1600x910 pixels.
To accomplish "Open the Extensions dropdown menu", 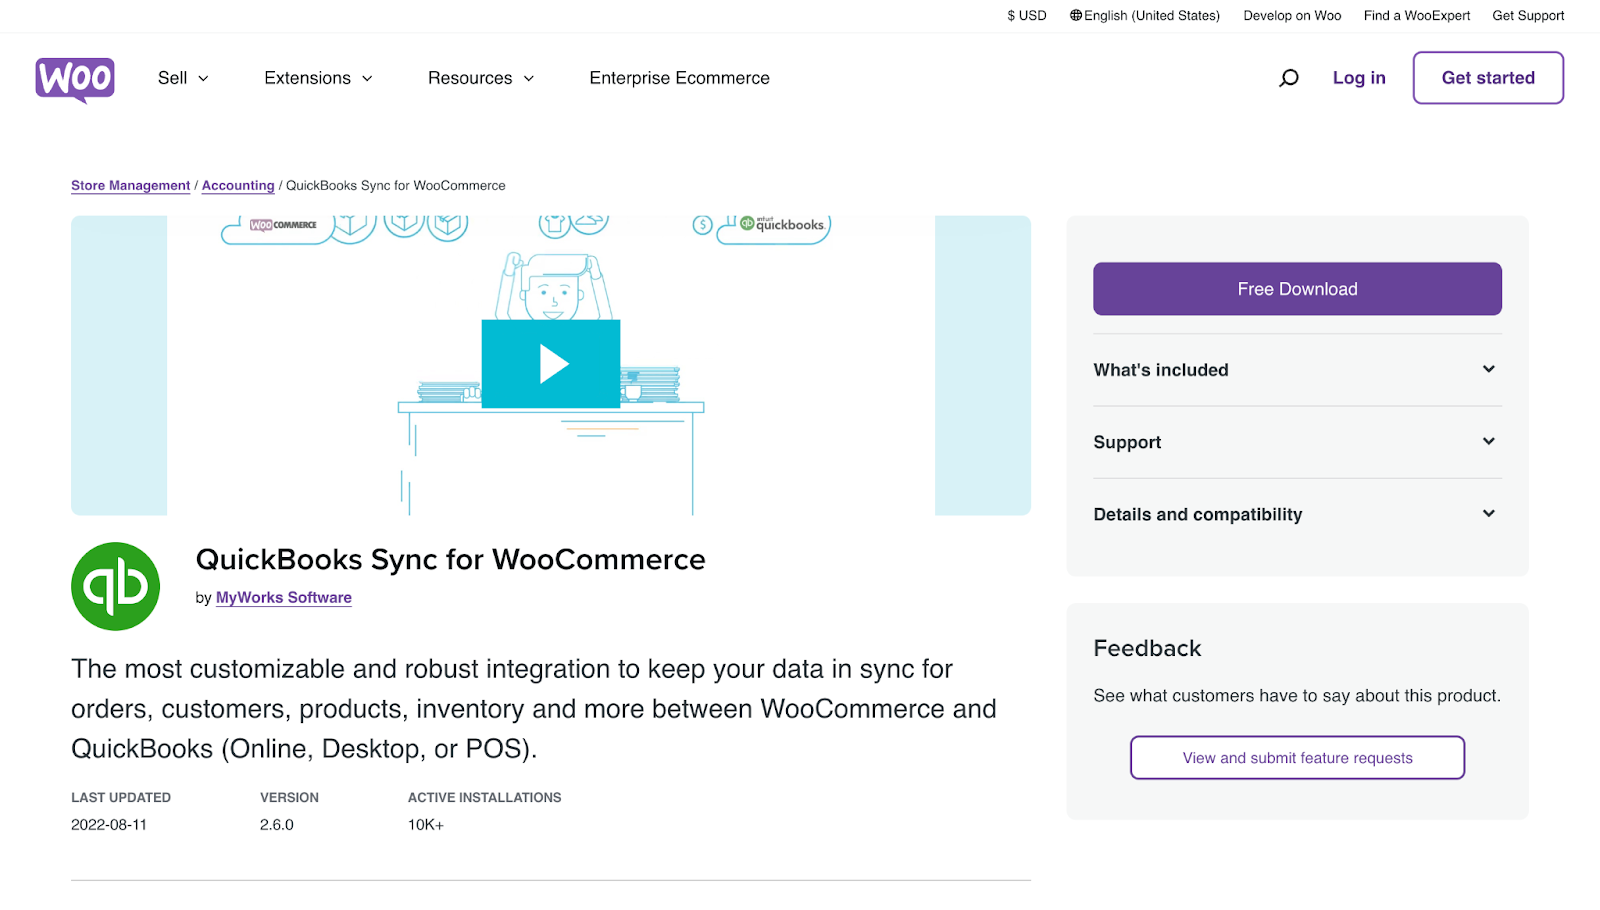I will point(318,78).
